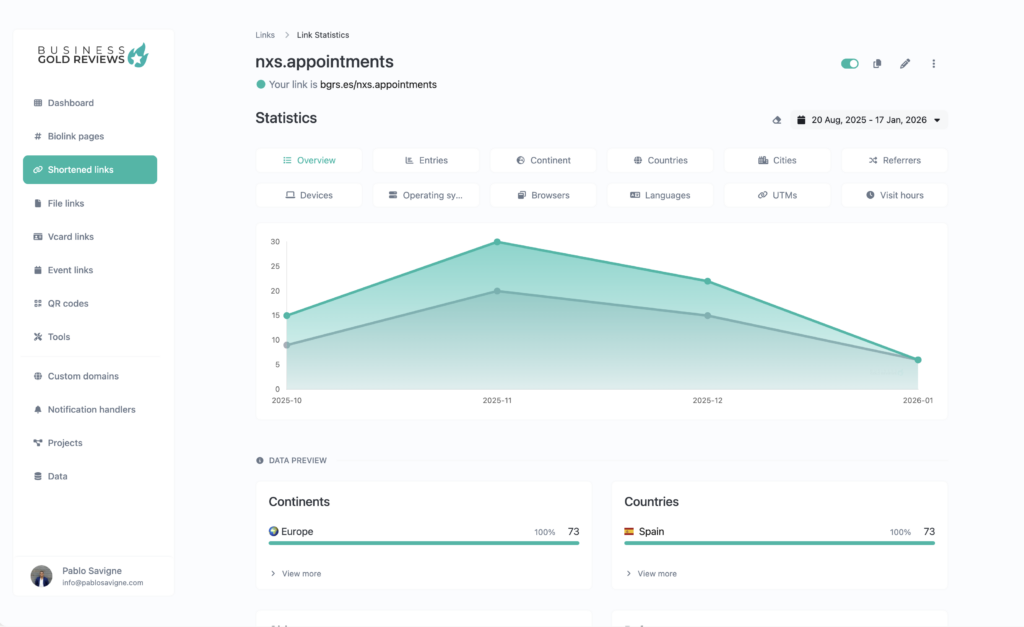Click the Europe progress bar
Image resolution: width=1024 pixels, height=627 pixels.
(x=424, y=543)
